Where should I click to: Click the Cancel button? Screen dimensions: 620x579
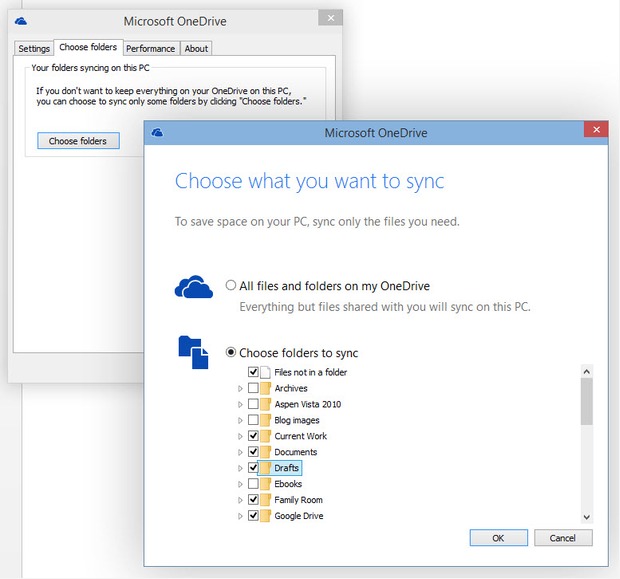(x=563, y=538)
